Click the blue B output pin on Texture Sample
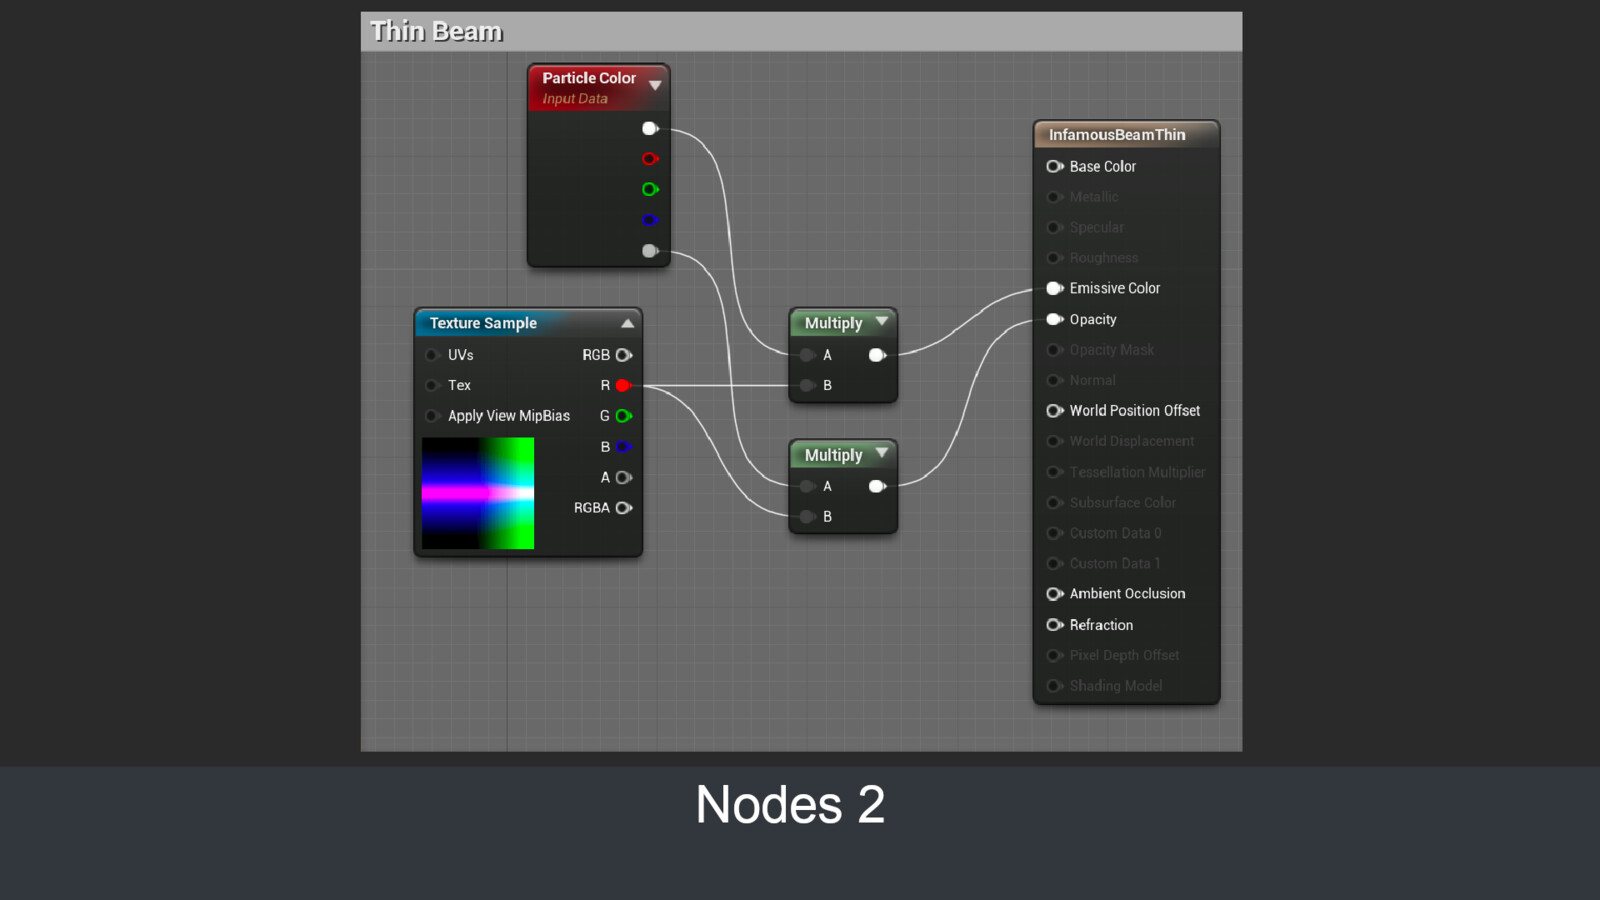Screen dimensions: 1600x900 tap(624, 447)
